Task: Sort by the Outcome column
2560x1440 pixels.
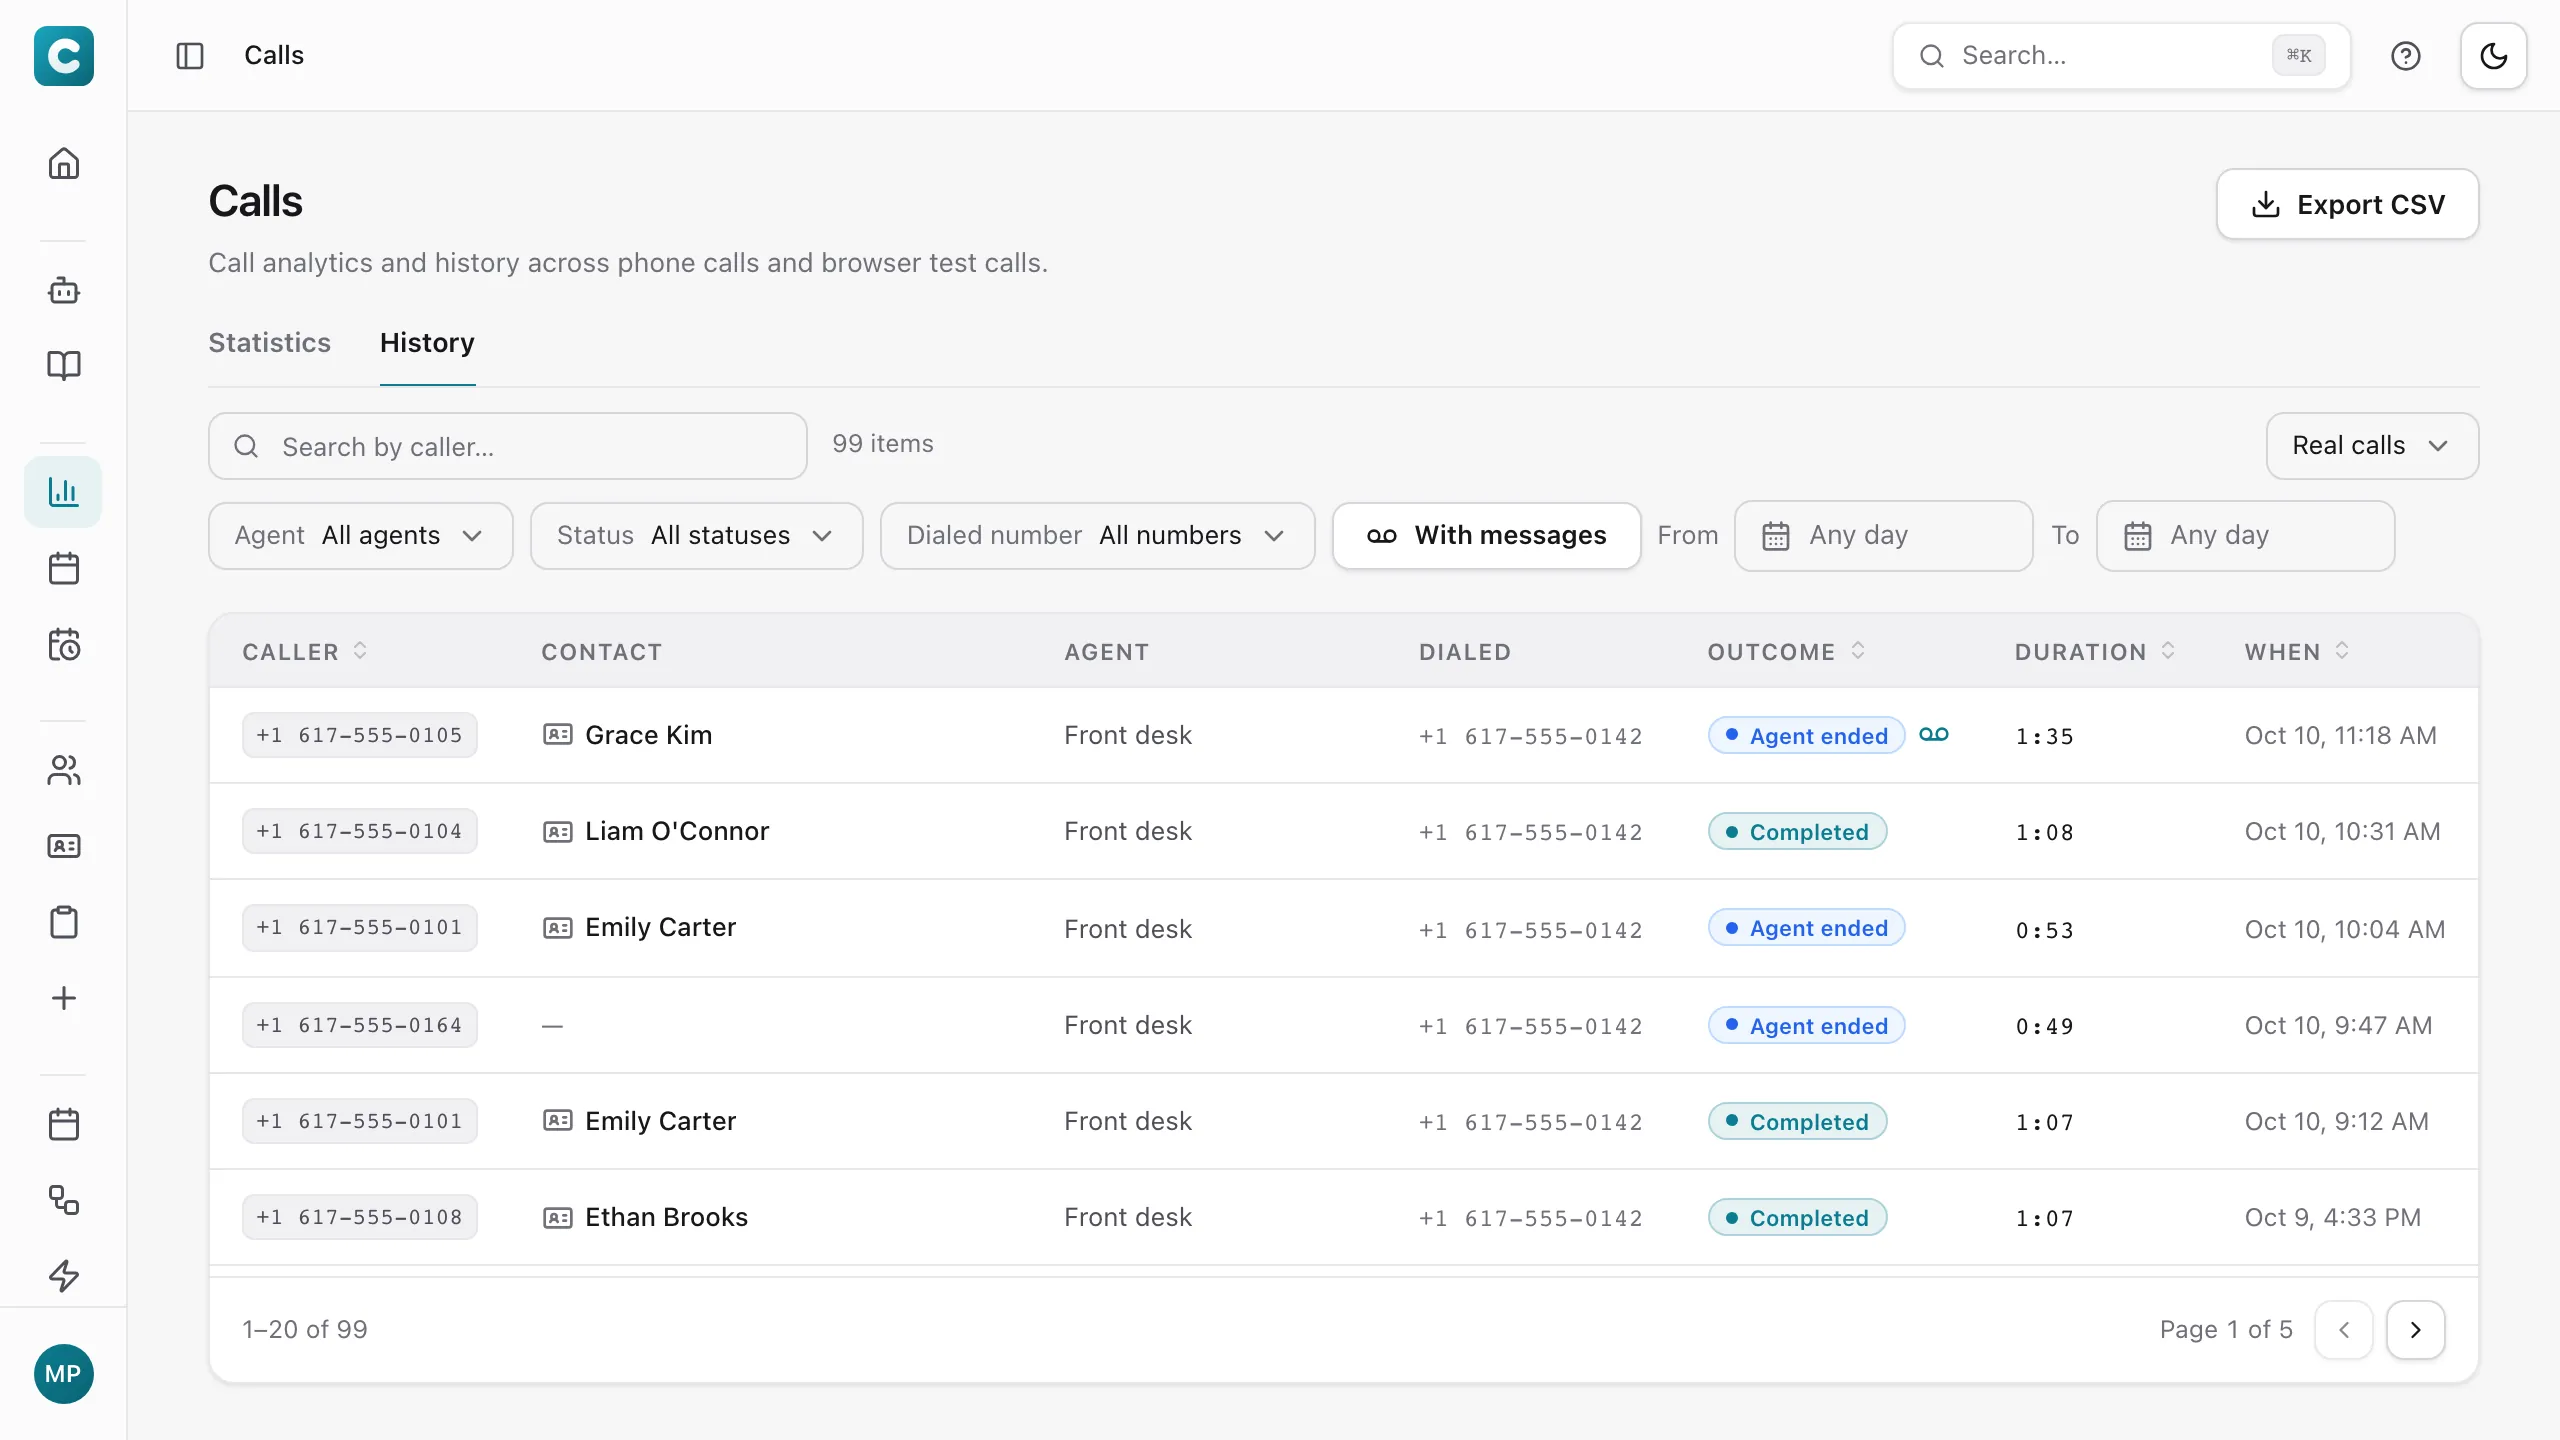Action: 1786,652
